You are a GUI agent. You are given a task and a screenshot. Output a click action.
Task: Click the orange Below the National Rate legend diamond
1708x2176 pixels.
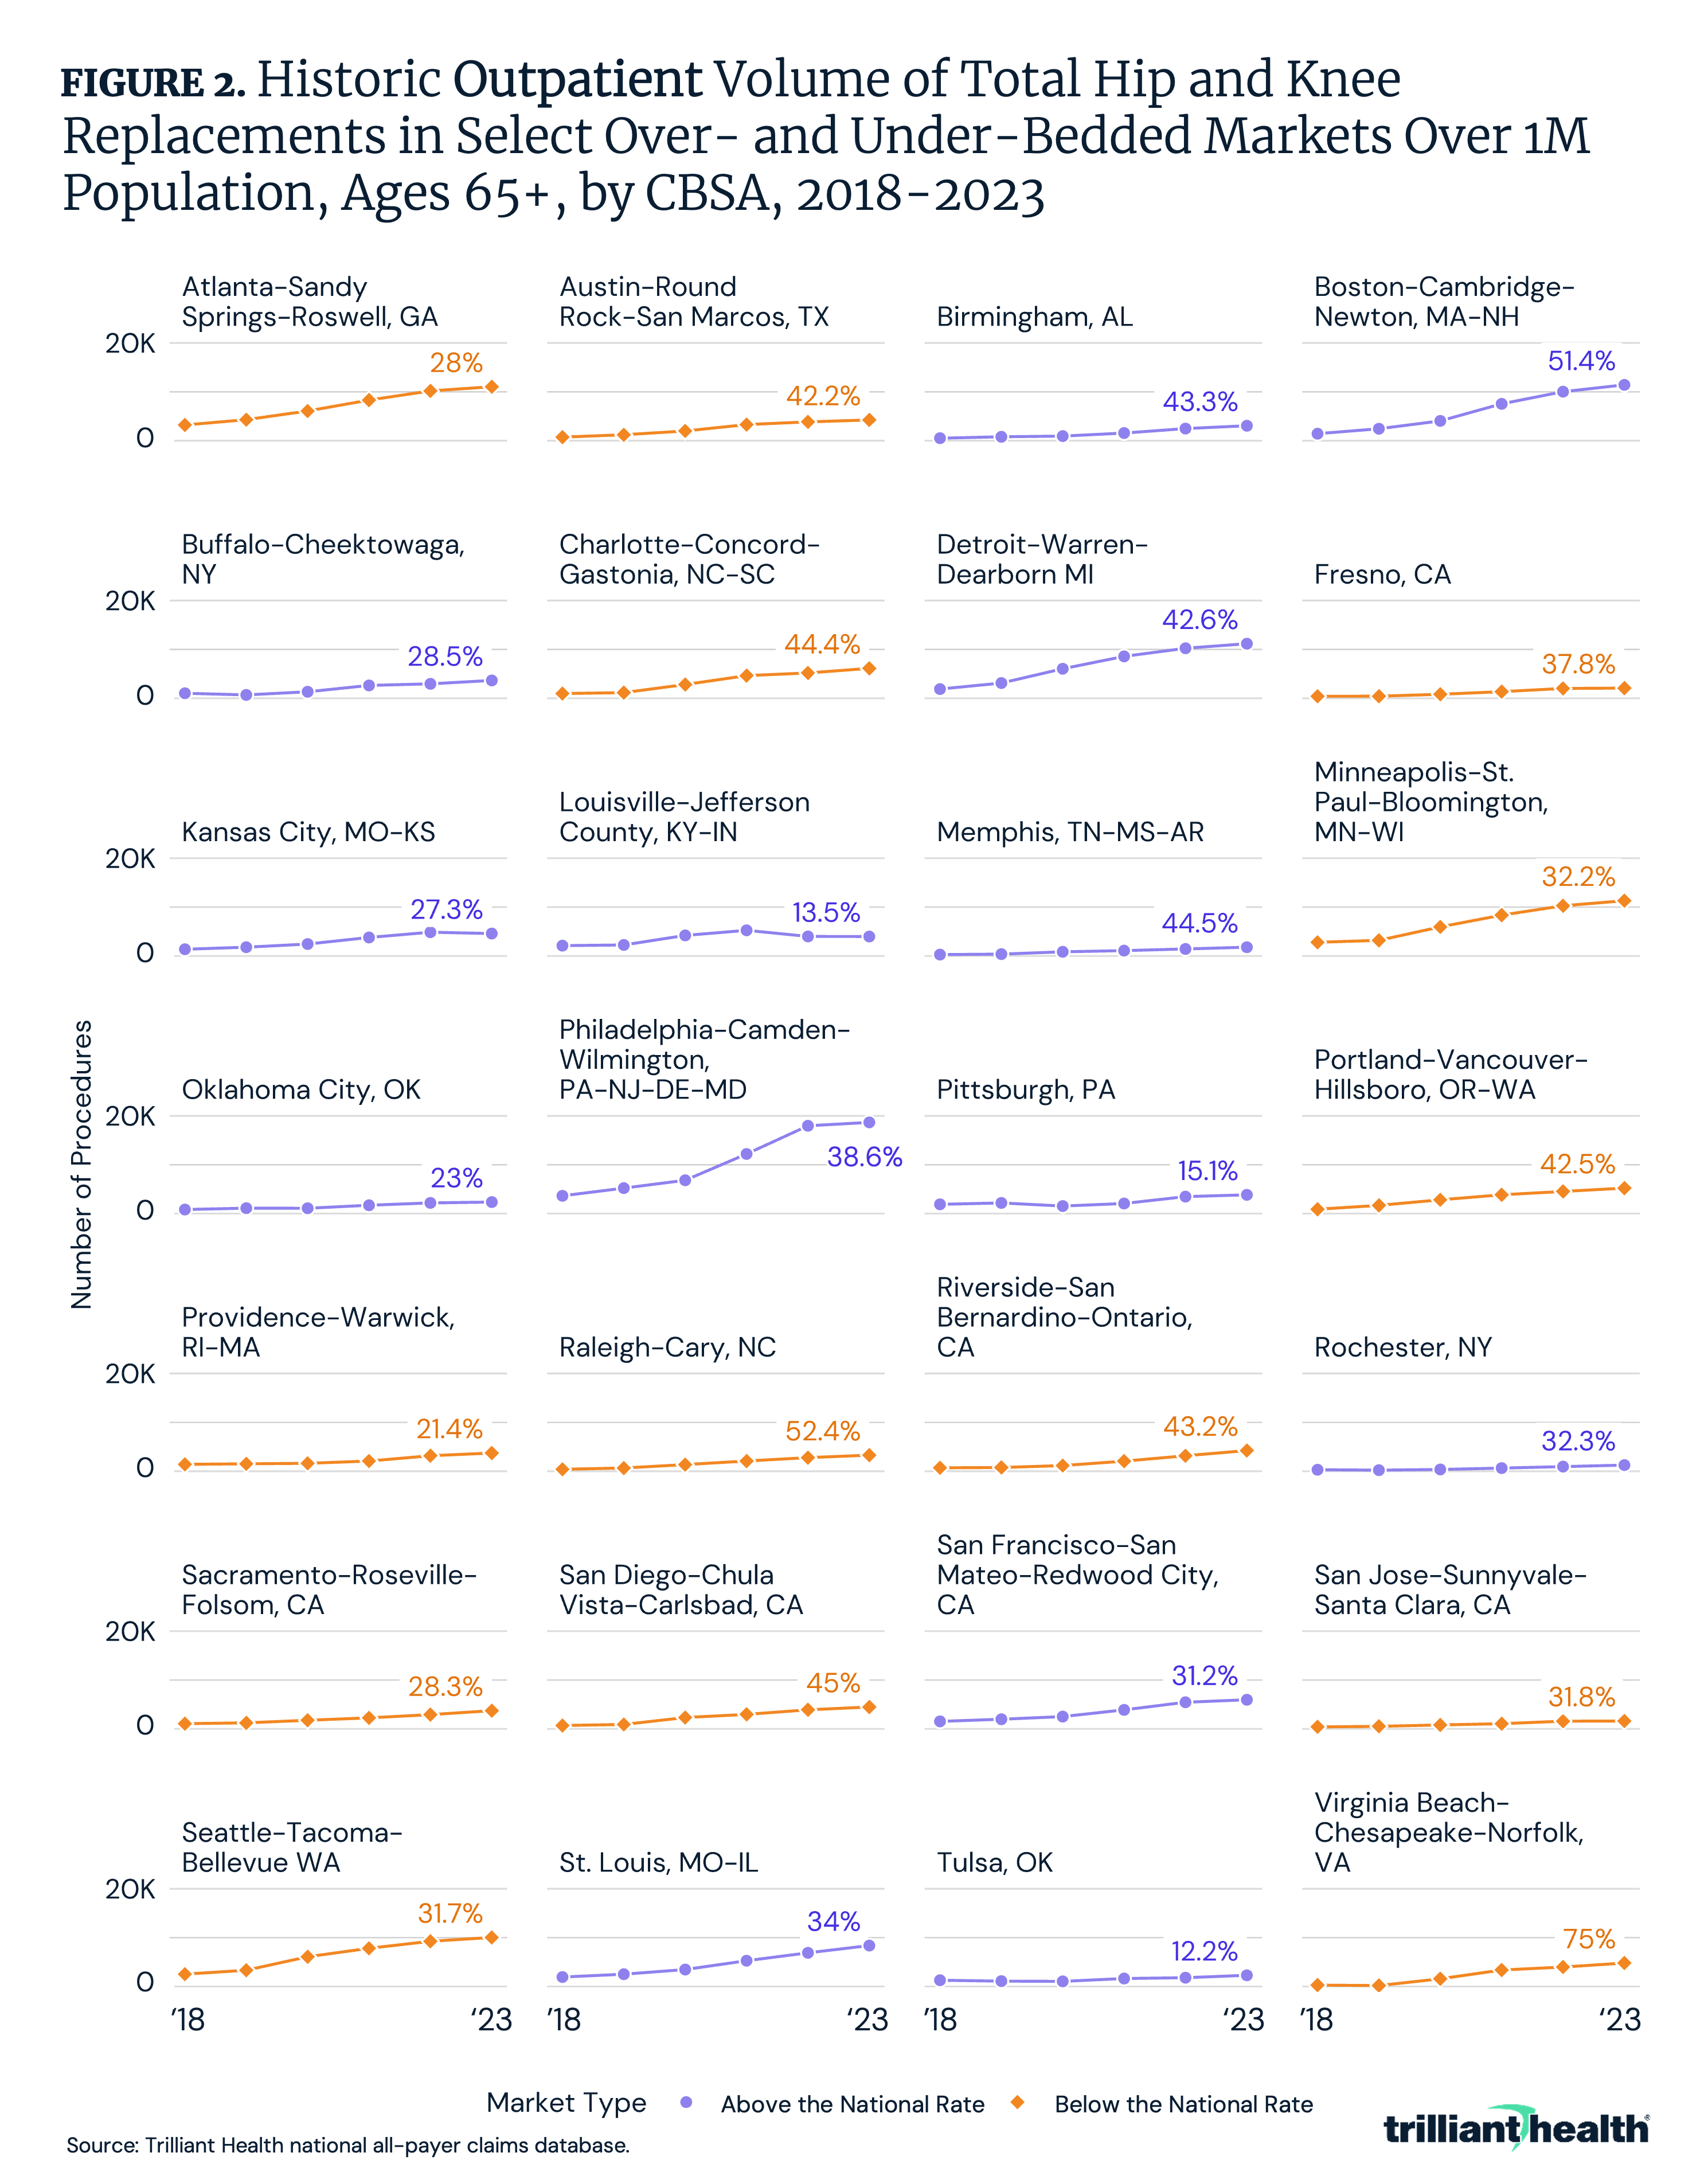(1018, 2102)
